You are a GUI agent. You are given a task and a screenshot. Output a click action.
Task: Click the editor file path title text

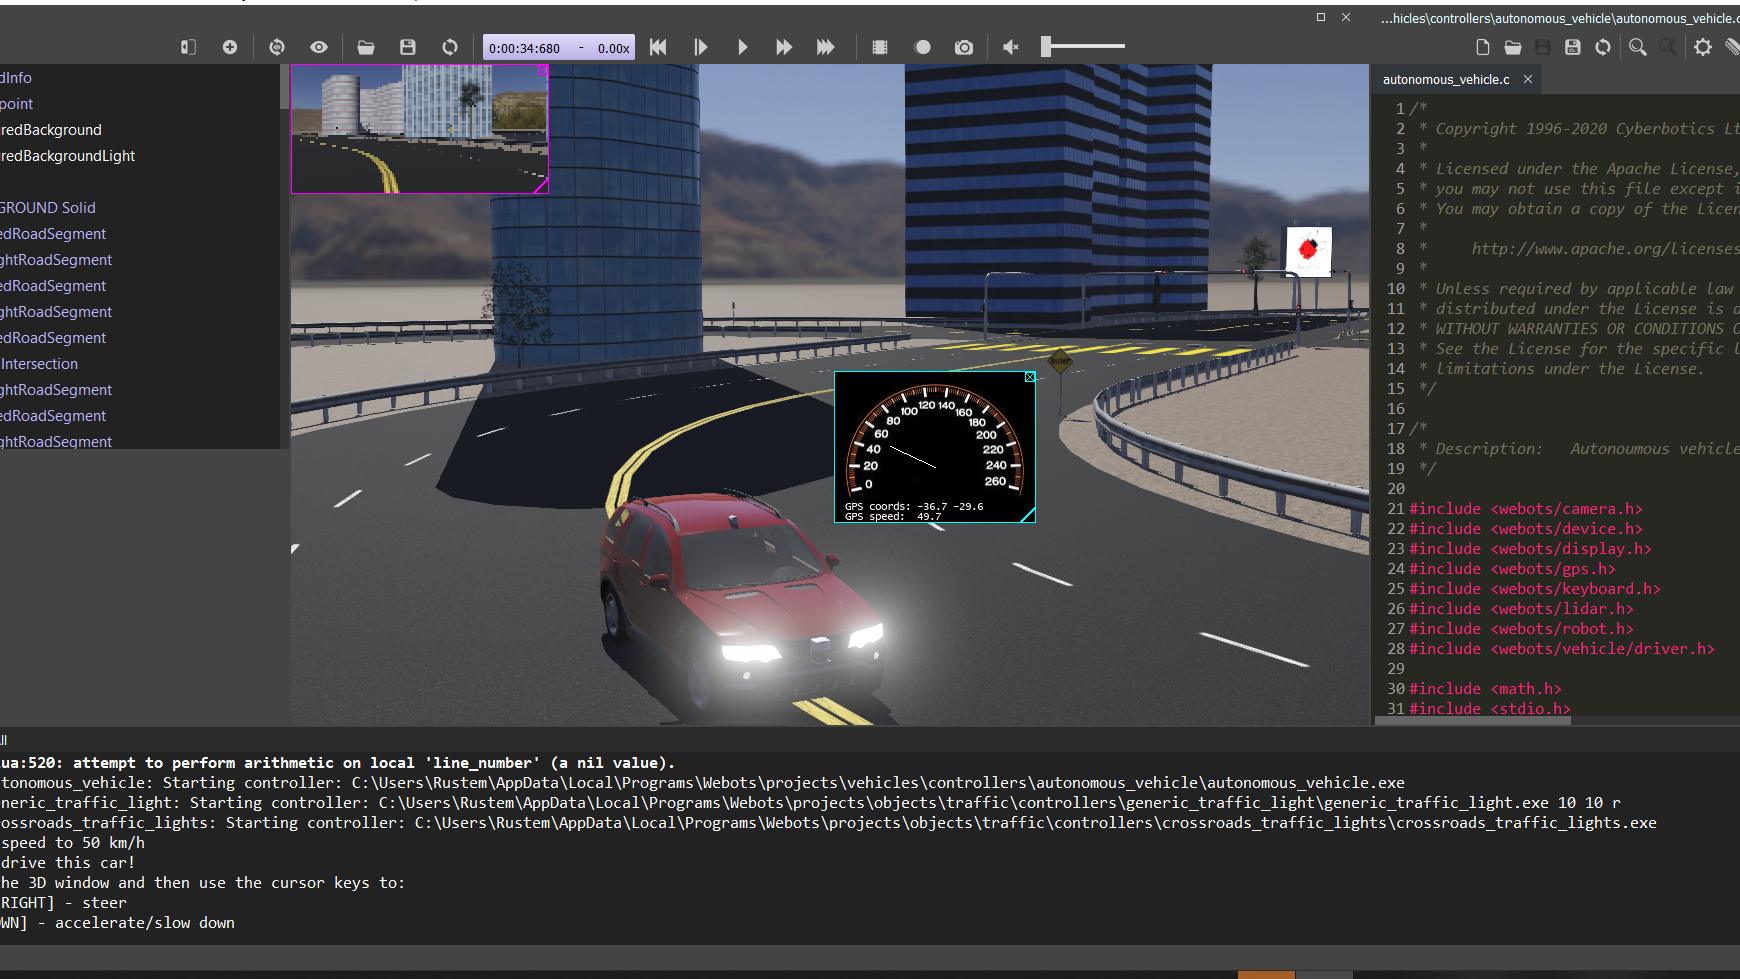(x=1560, y=18)
